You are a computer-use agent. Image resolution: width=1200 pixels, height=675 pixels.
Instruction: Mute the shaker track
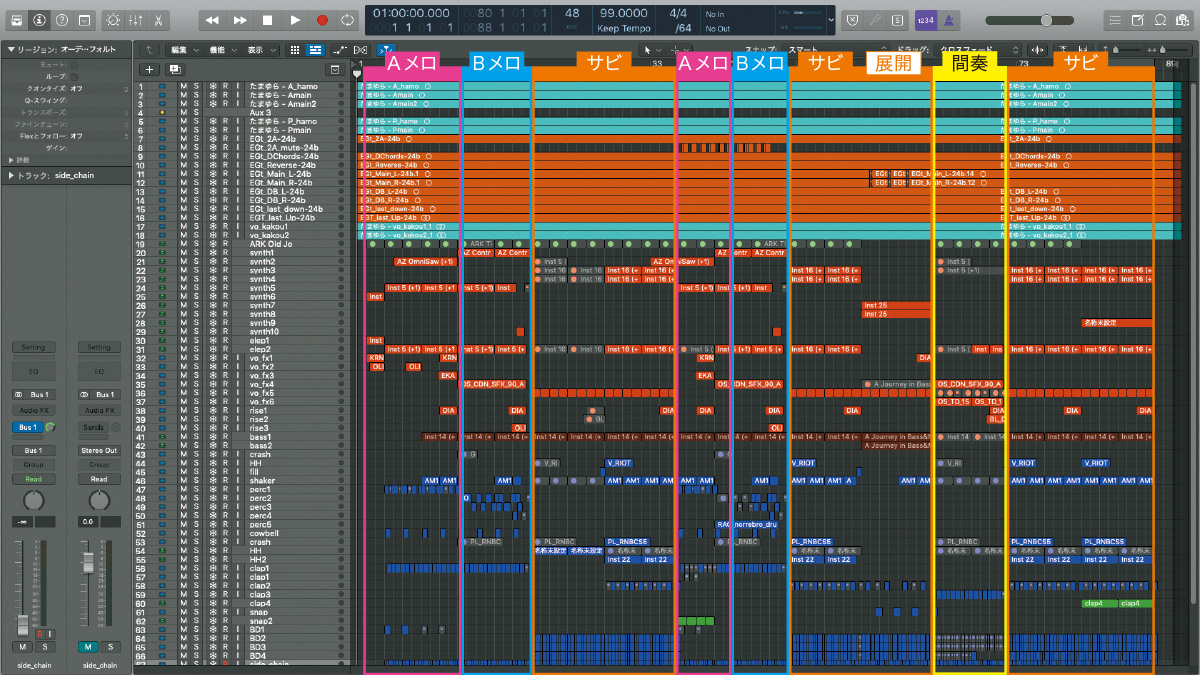[x=183, y=481]
